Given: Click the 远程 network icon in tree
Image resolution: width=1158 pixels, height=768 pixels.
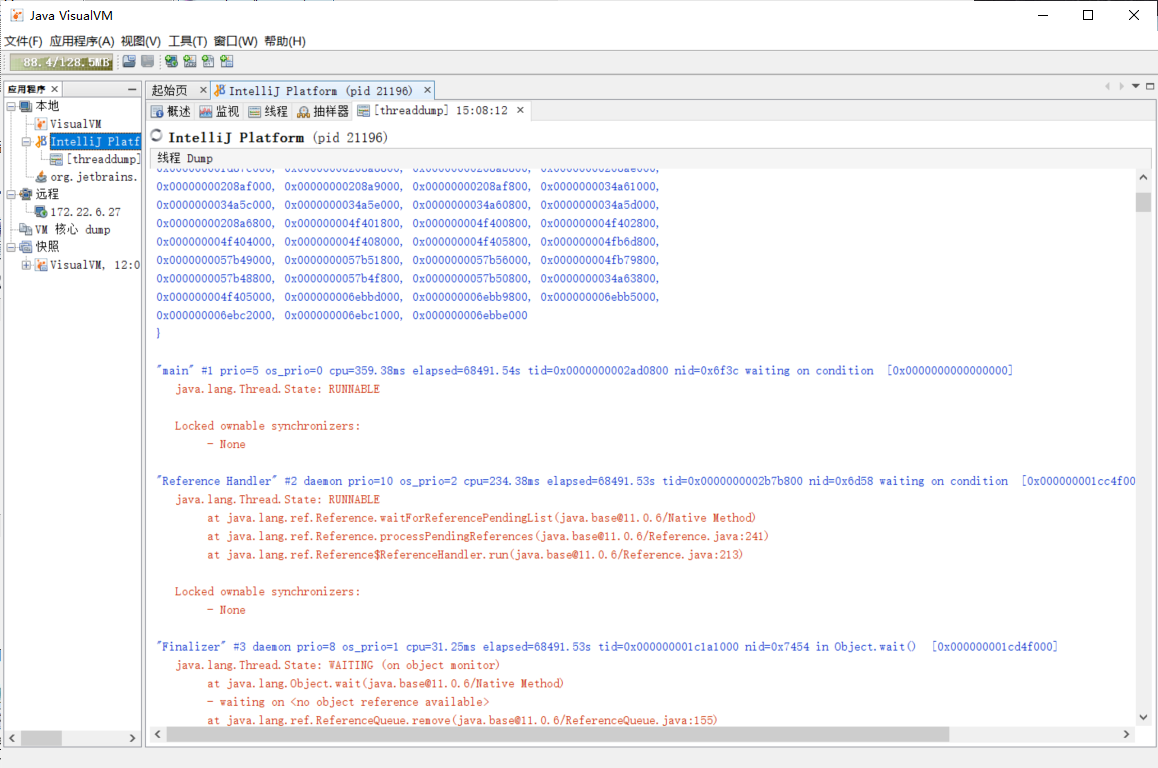Looking at the screenshot, I should pyautogui.click(x=26, y=194).
